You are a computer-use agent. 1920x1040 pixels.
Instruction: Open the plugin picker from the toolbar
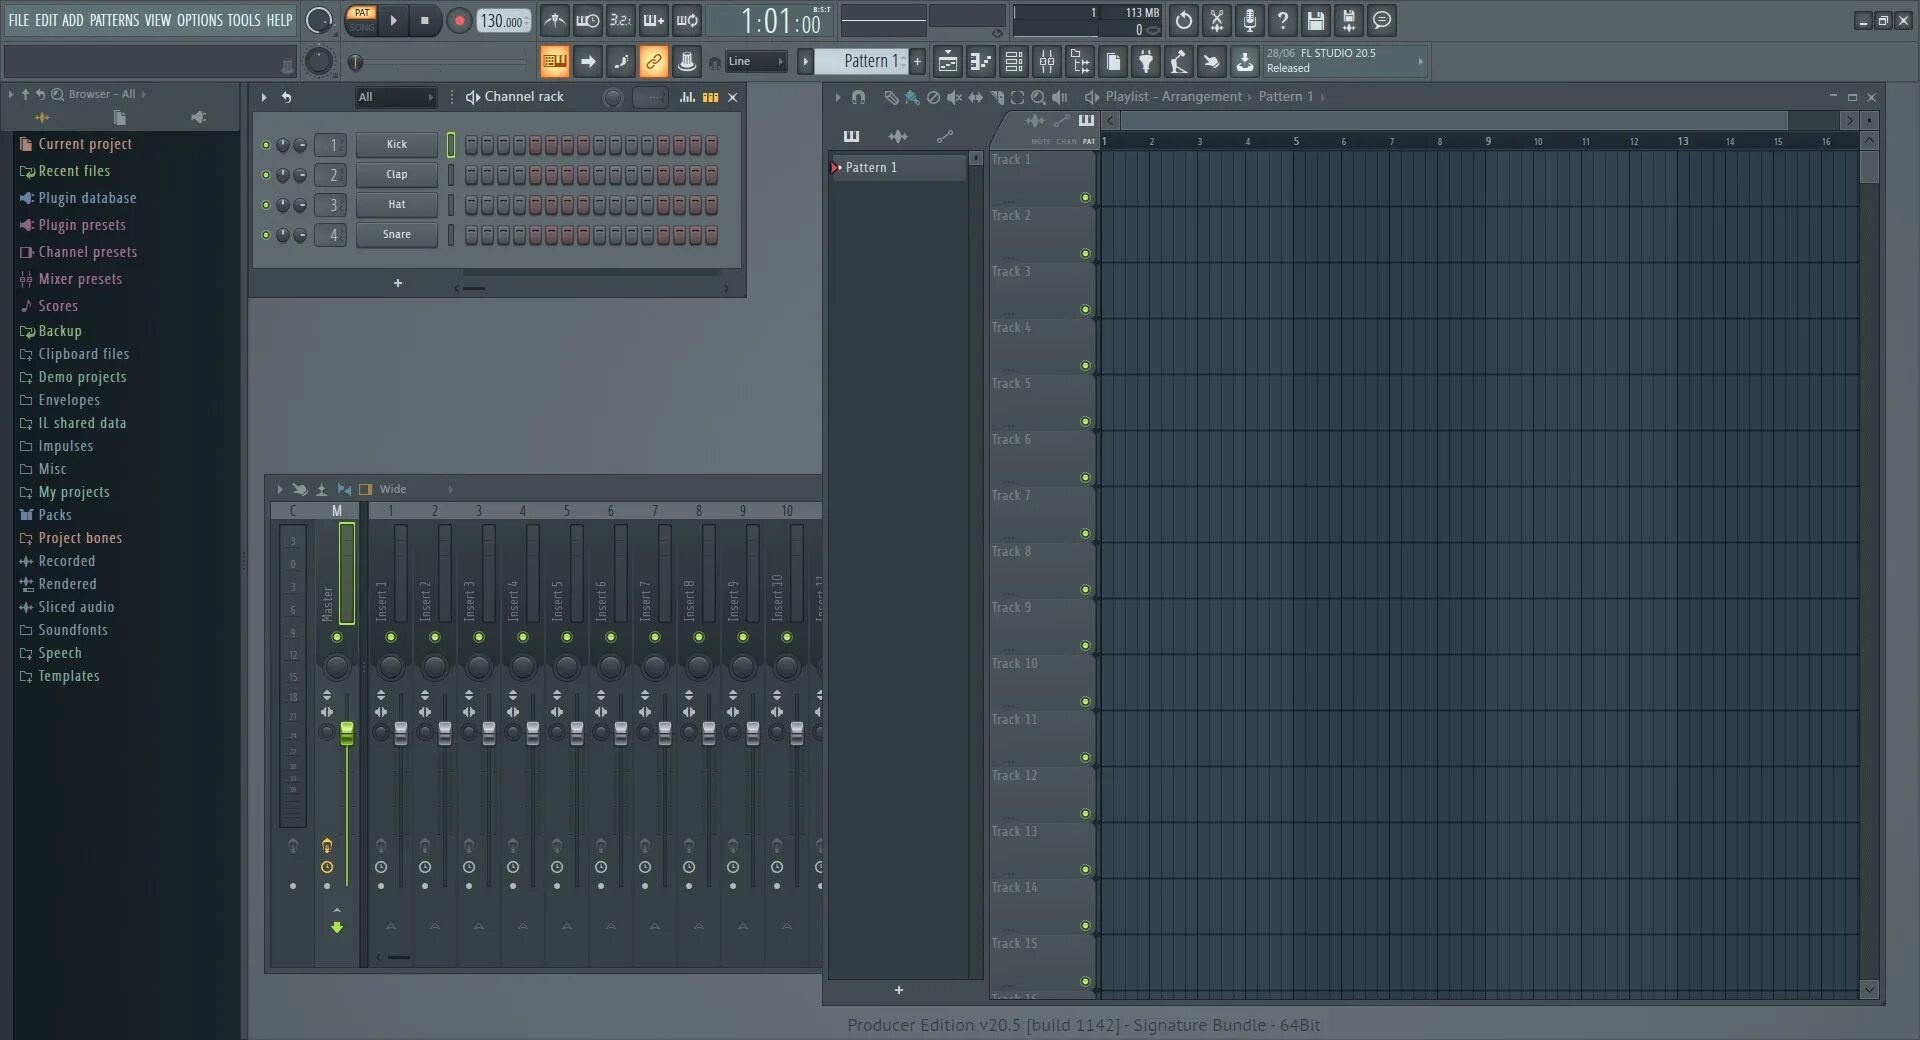(x=1146, y=61)
